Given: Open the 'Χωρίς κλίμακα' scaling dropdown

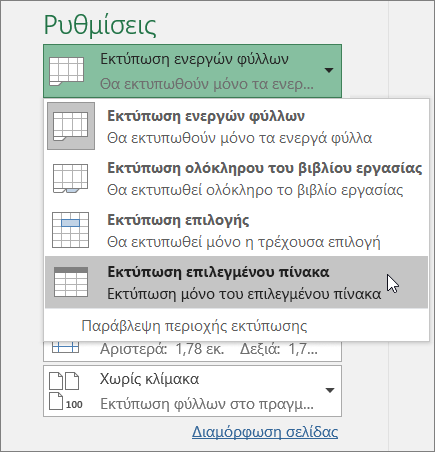Looking at the screenshot, I should pos(192,391).
